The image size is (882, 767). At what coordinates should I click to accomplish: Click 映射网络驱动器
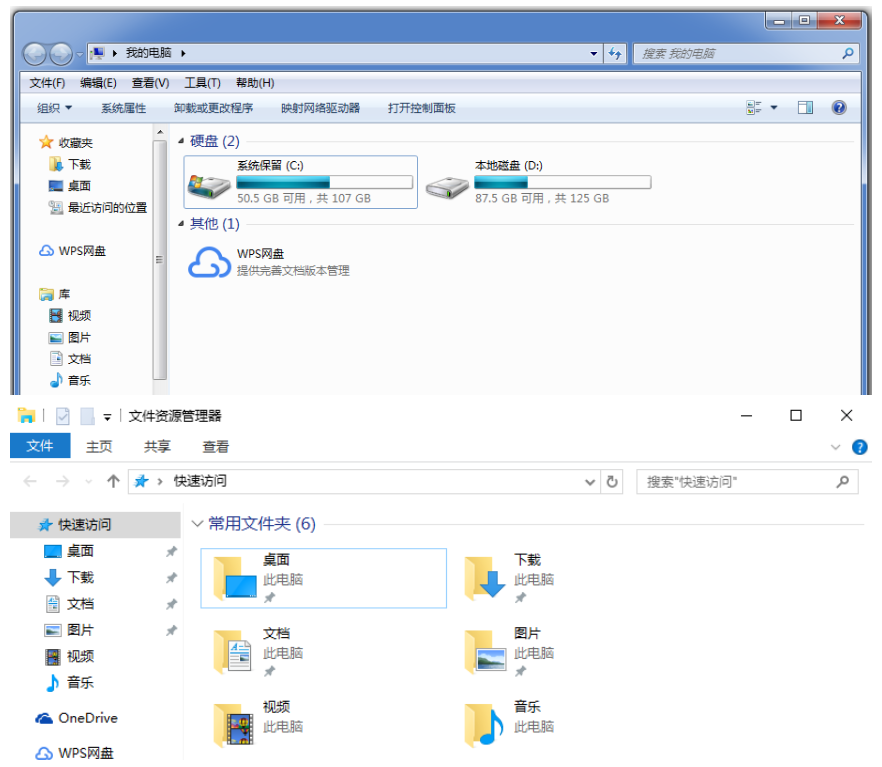[320, 108]
